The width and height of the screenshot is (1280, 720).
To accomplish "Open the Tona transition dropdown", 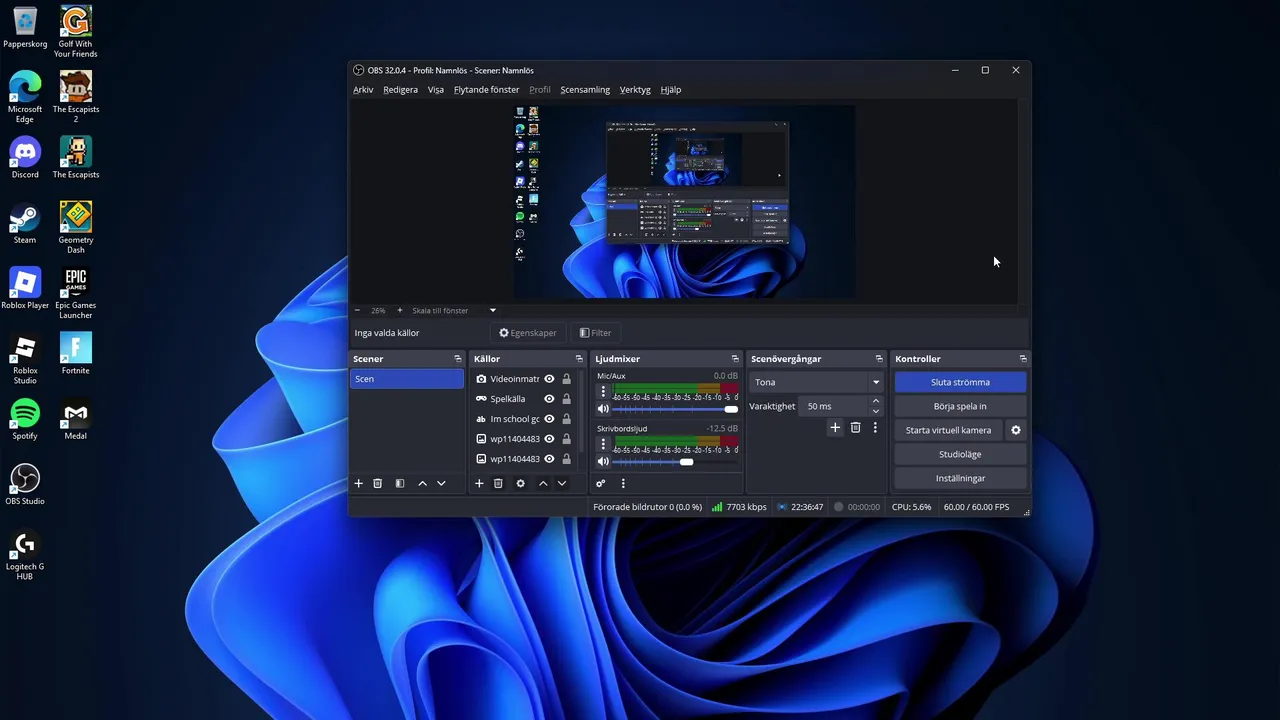I will (816, 382).
